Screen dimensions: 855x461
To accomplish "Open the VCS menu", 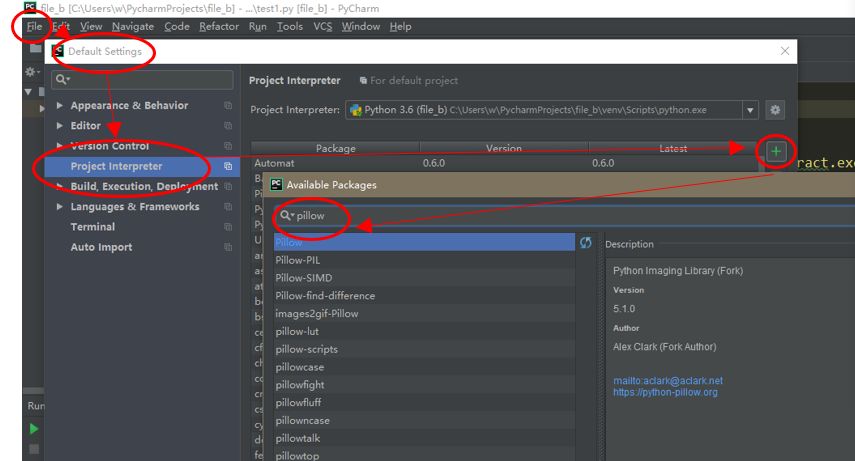I will [322, 26].
